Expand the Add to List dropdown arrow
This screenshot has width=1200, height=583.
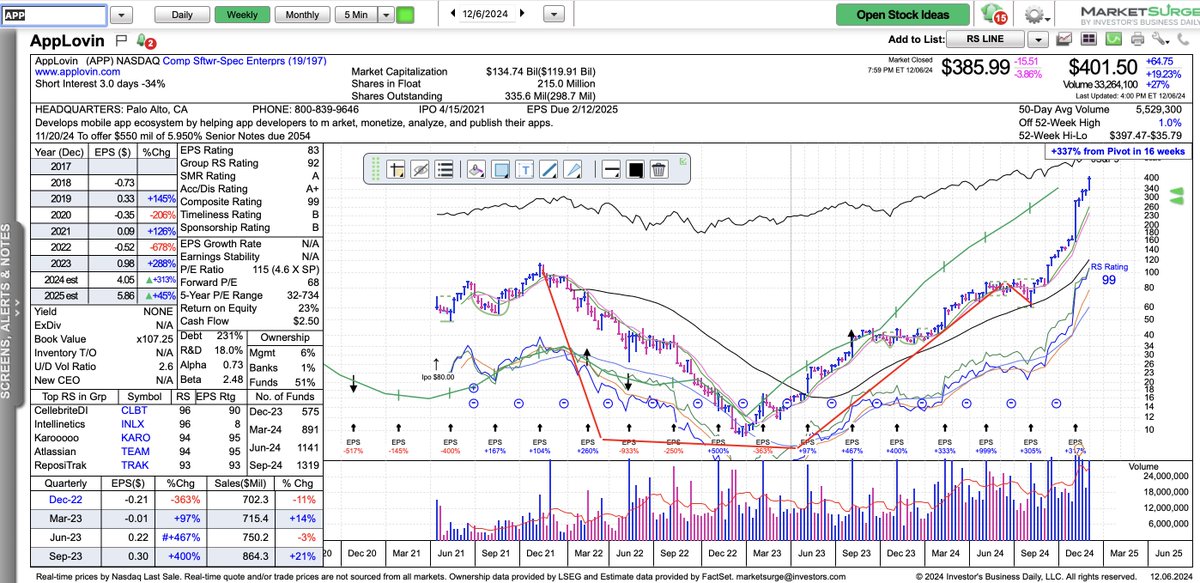[1037, 40]
